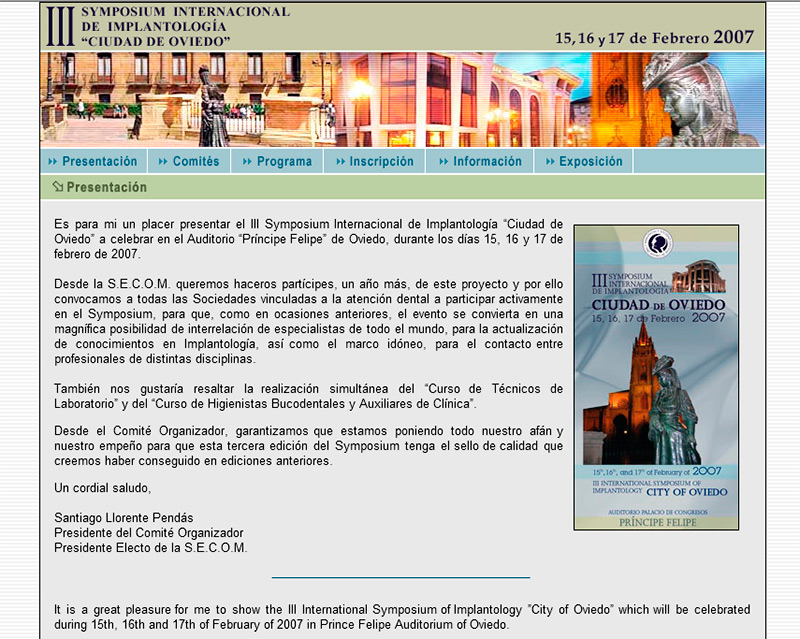Click the Oviedo city banner image
The image size is (800, 639).
pyautogui.click(x=403, y=100)
